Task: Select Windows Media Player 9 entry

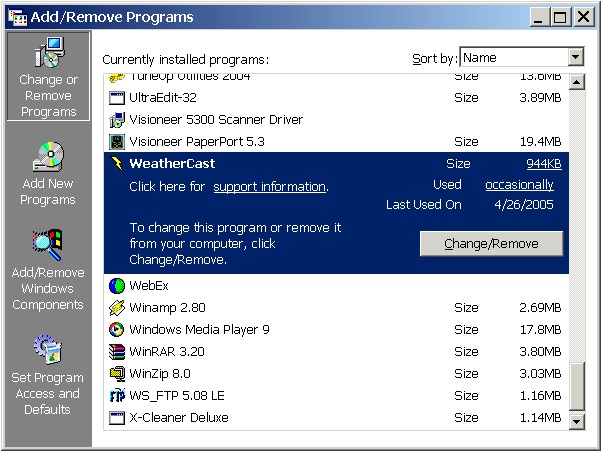Action: [x=336, y=330]
